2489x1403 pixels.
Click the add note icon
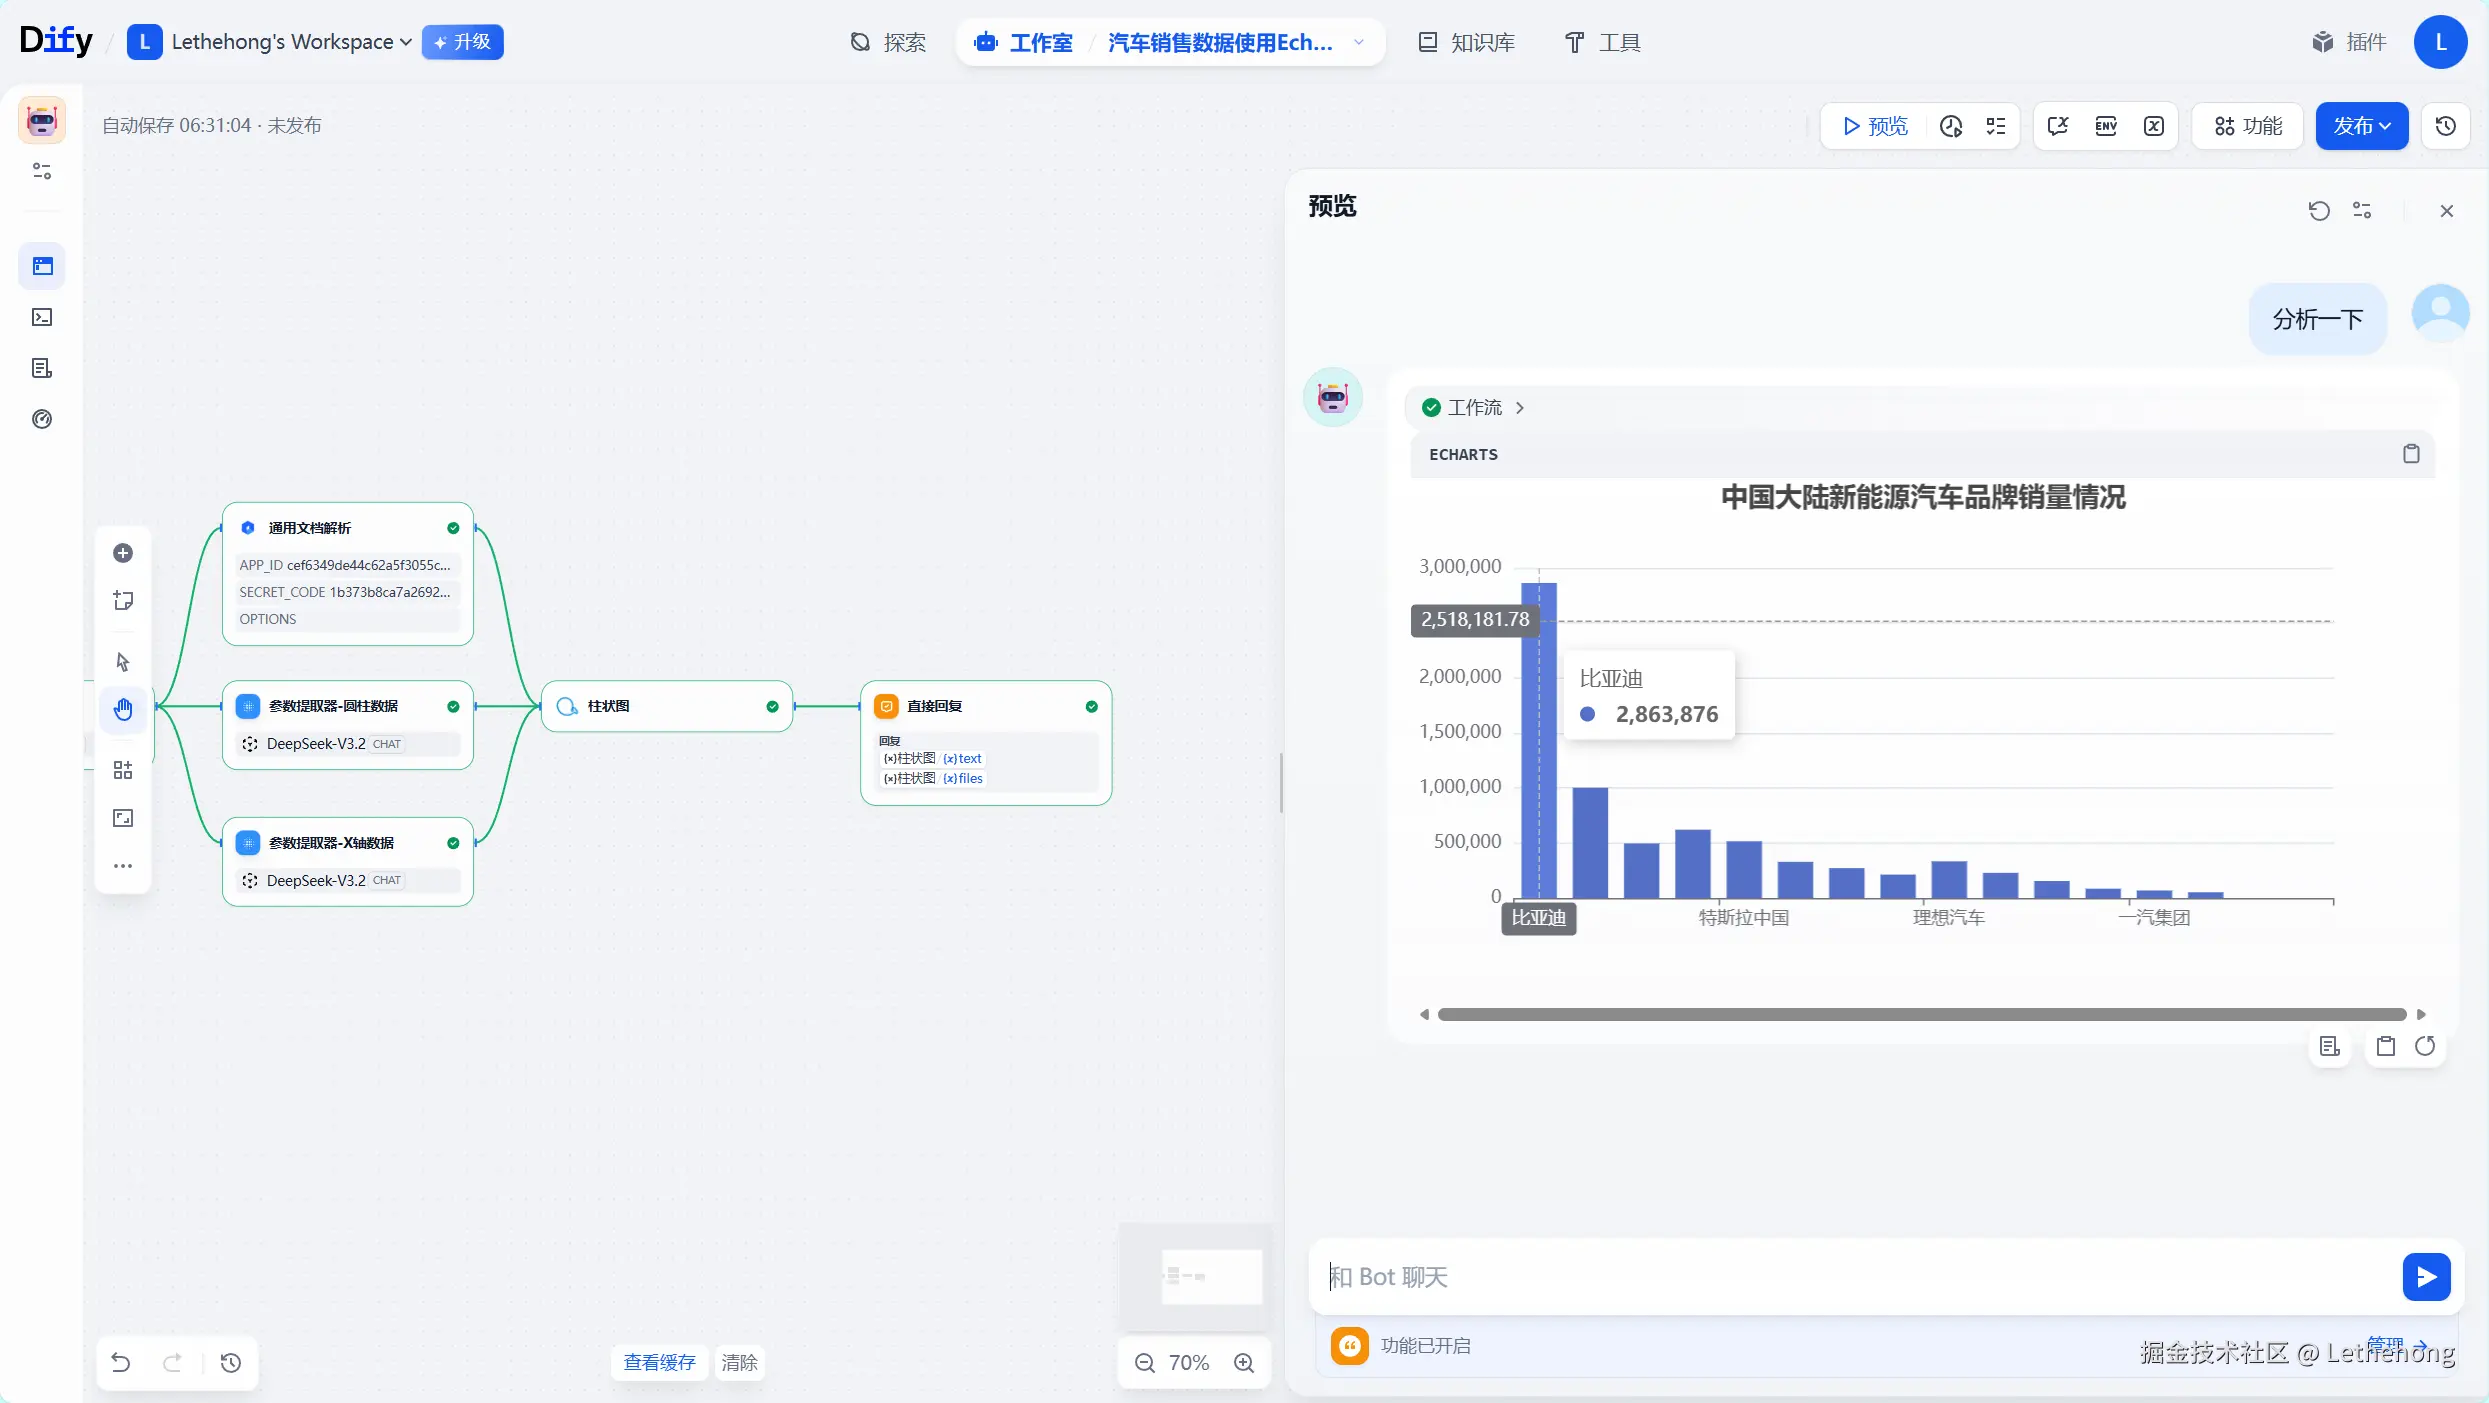(123, 601)
